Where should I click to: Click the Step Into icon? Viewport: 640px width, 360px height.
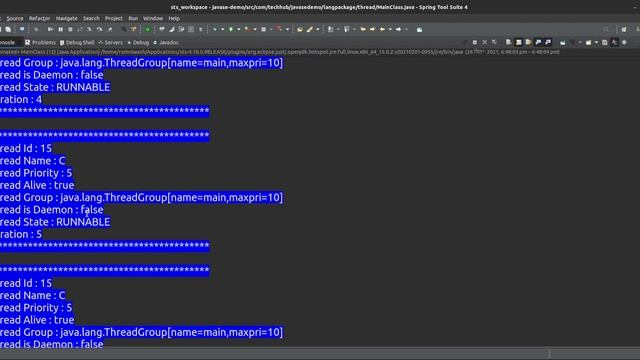pyautogui.click(x=89, y=29)
